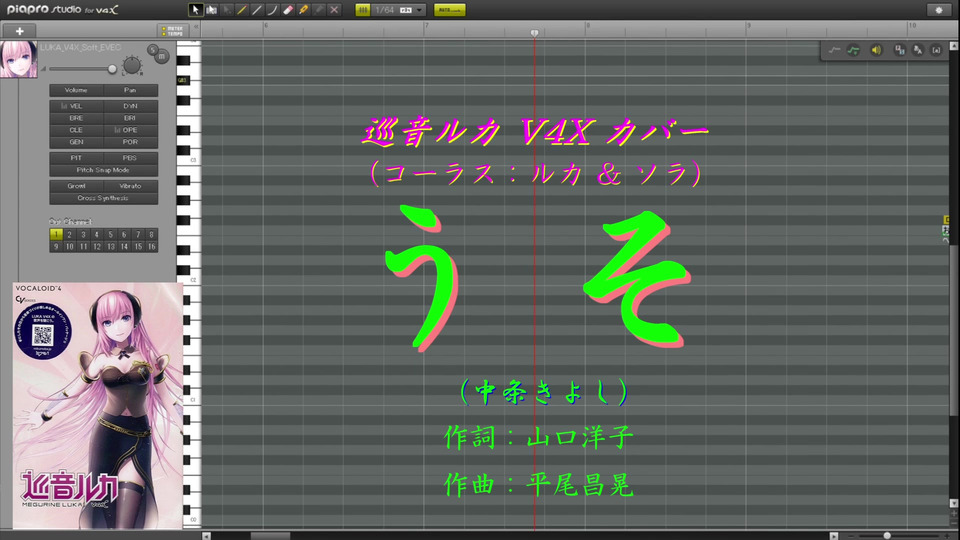
Task: Click the highlighted piano key label
Action: [x=182, y=80]
